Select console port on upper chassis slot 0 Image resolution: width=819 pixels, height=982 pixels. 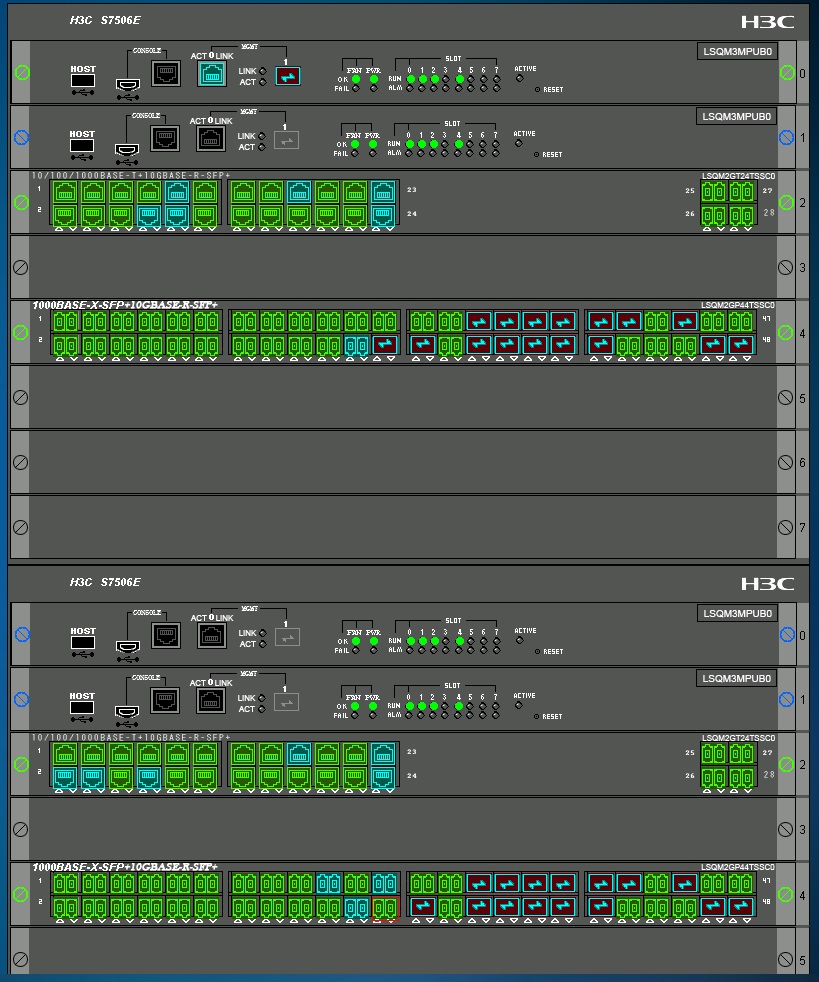click(x=166, y=73)
